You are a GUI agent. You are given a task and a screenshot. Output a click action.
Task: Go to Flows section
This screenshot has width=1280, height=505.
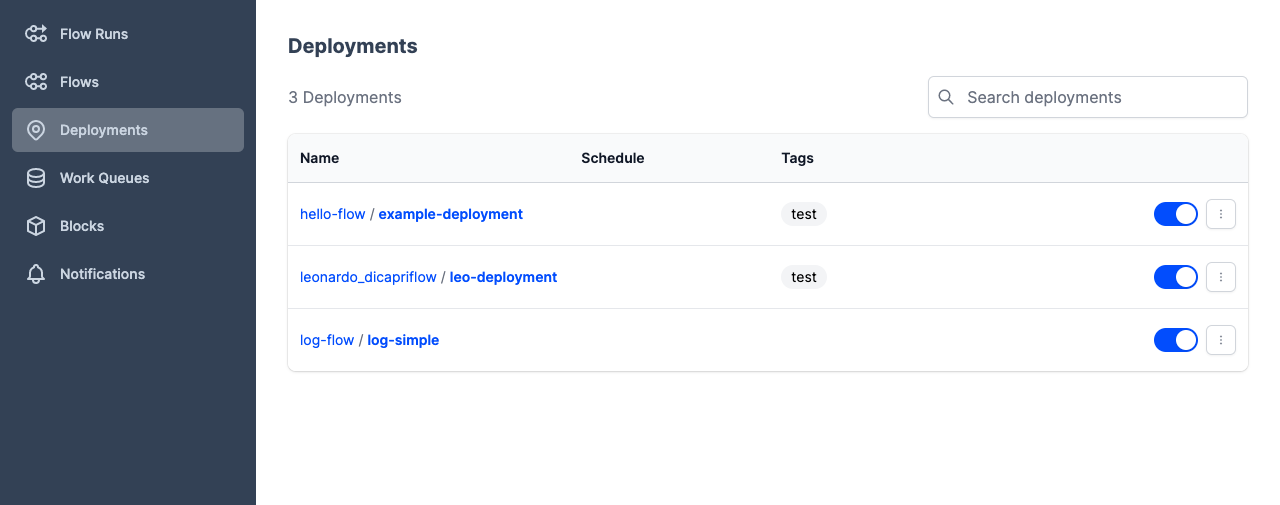pos(128,82)
